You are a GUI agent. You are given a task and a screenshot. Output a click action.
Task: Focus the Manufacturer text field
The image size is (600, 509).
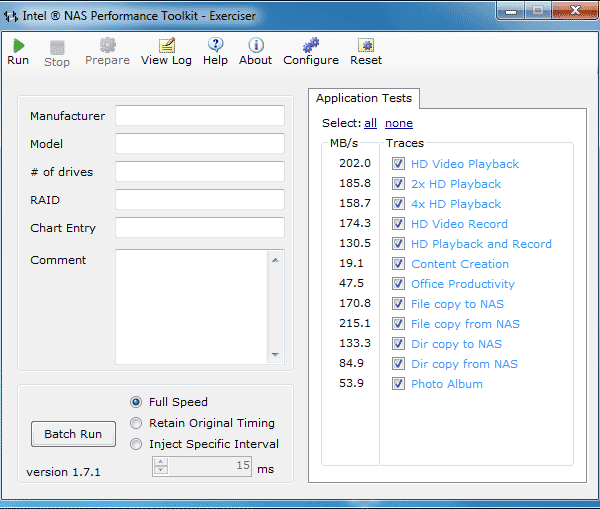(x=200, y=116)
